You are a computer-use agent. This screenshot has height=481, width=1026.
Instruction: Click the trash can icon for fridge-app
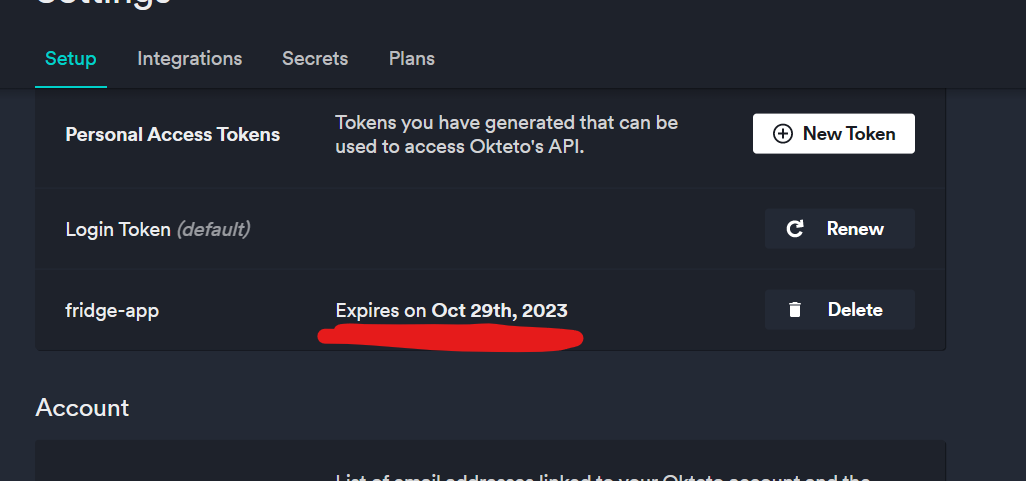[795, 310]
